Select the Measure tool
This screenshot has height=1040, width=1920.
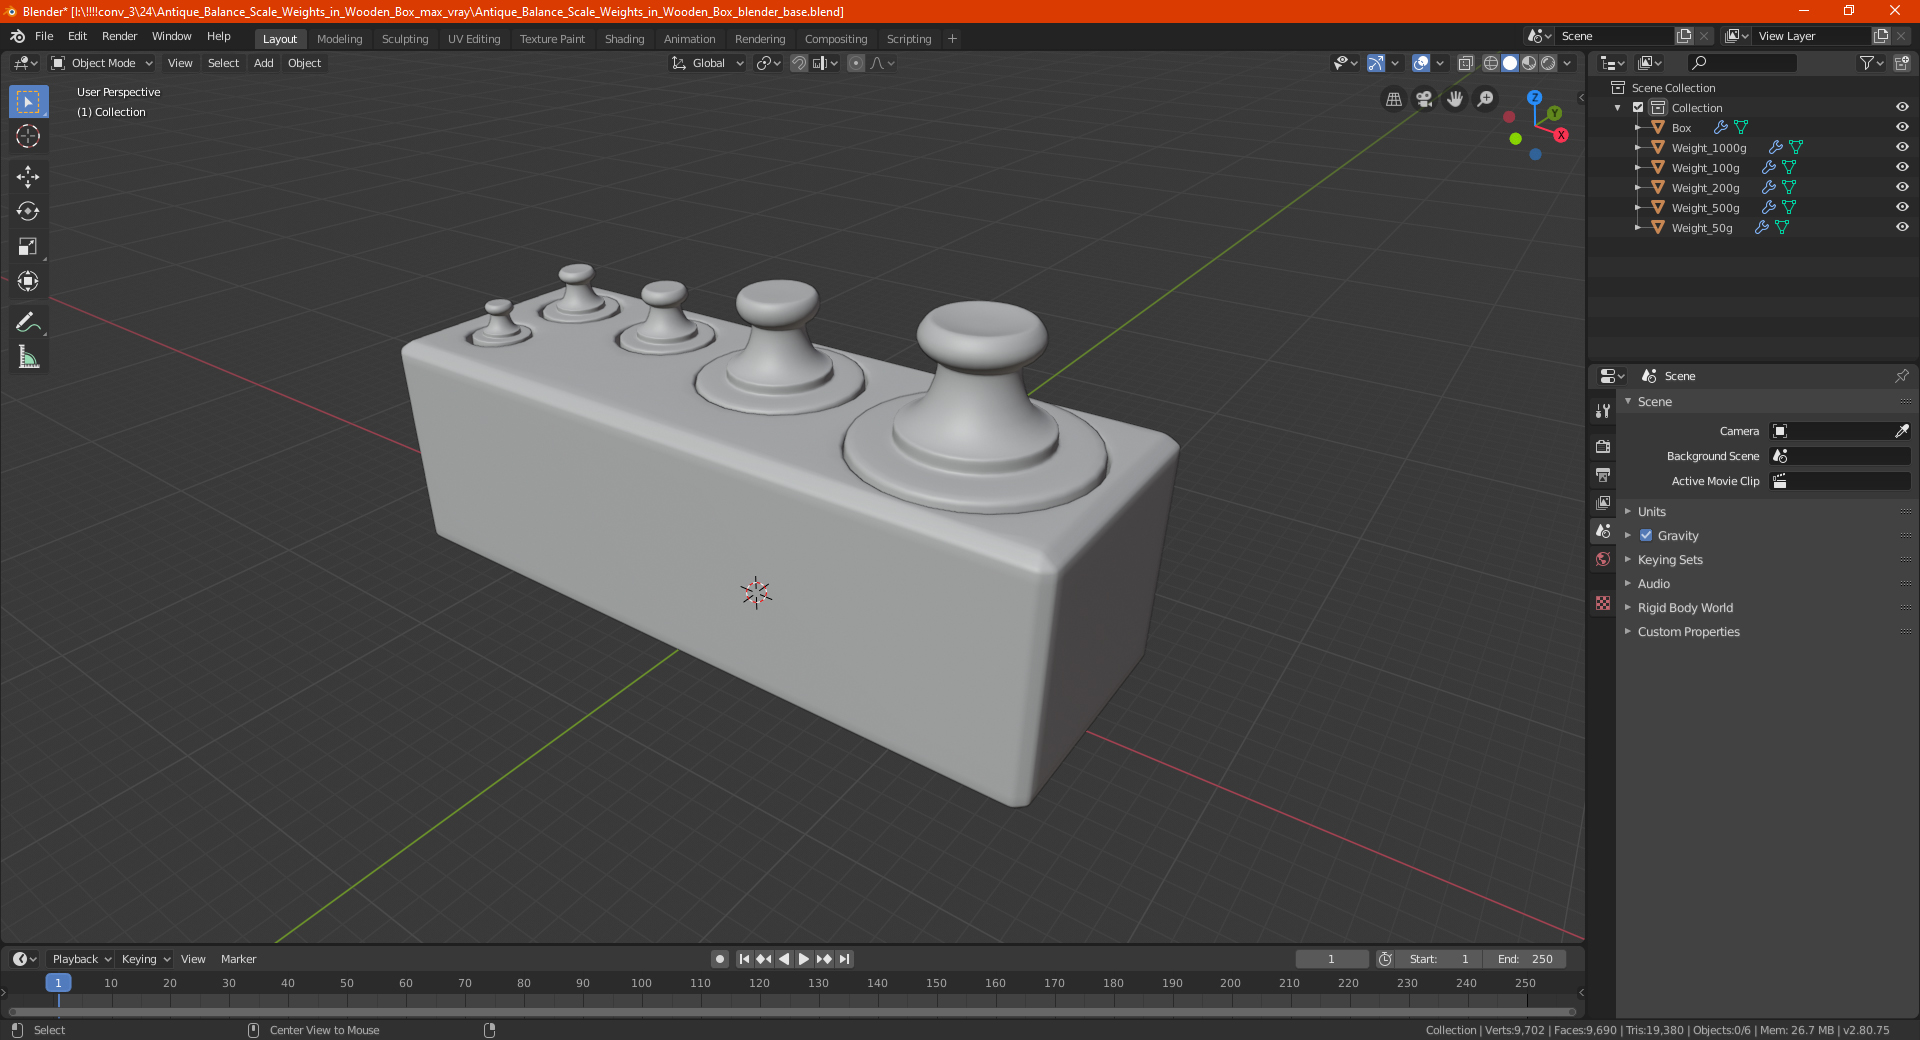click(28, 357)
